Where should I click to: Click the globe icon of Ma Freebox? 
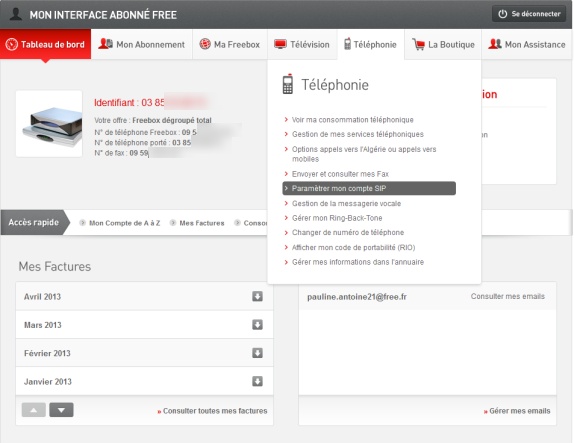tap(205, 44)
